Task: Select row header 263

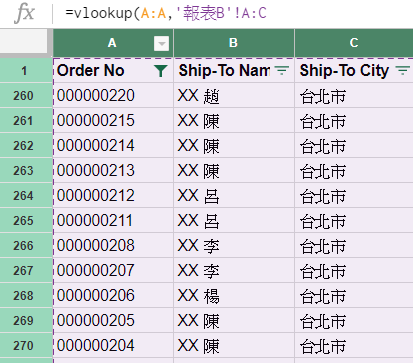Action: [26, 170]
